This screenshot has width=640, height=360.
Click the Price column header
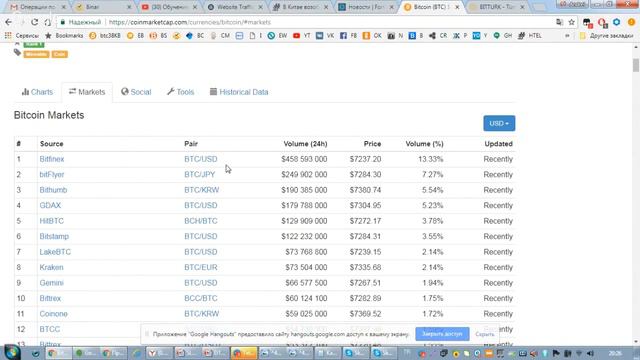(x=372, y=144)
